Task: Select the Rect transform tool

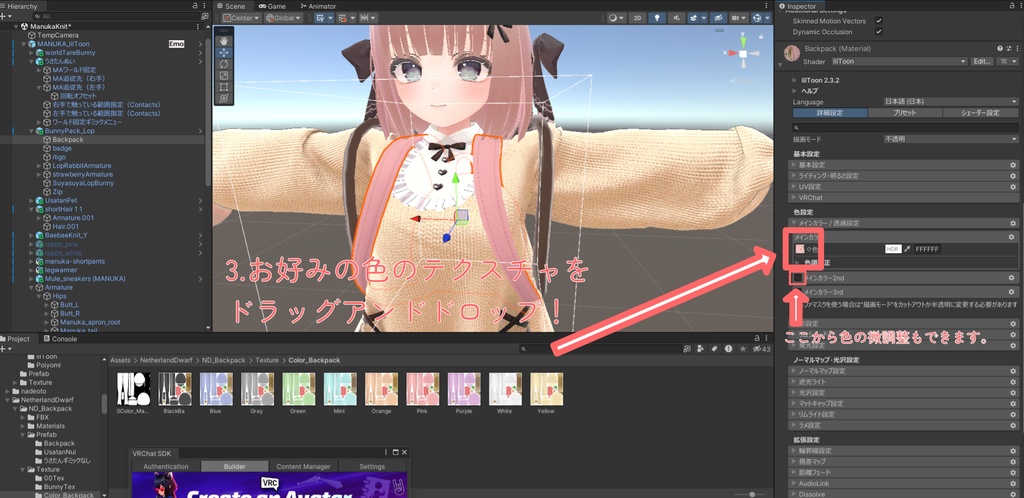Action: pos(224,86)
